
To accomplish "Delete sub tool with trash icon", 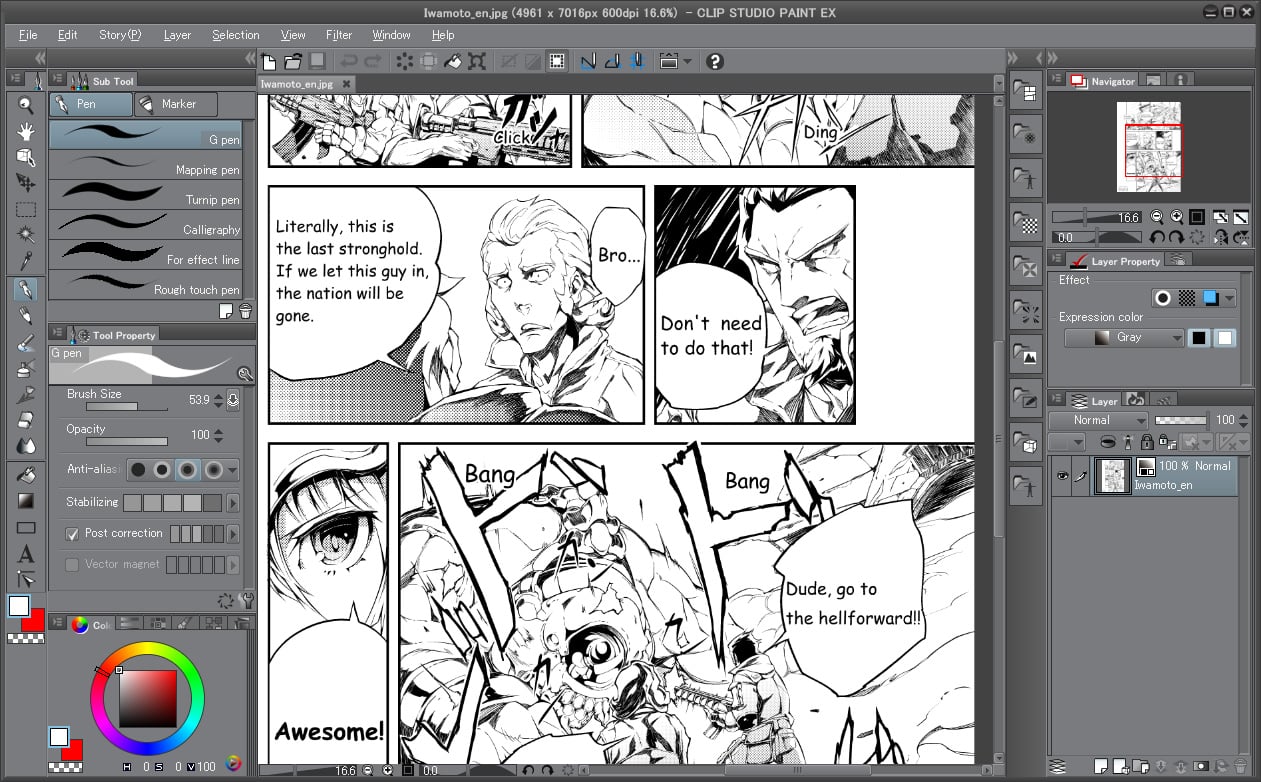I will (x=245, y=312).
